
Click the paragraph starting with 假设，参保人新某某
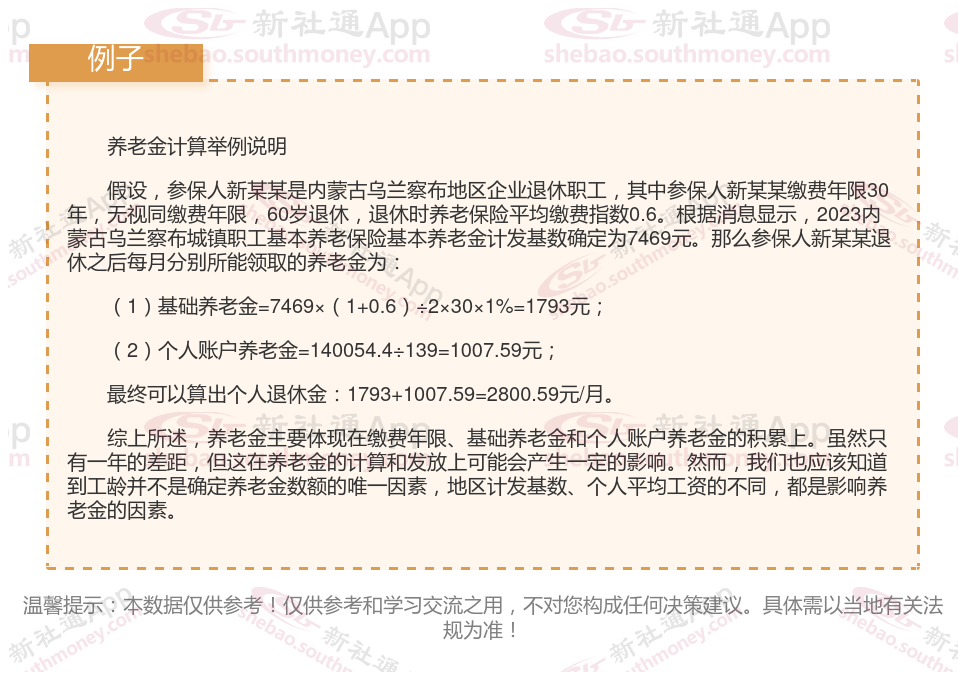[x=479, y=227]
